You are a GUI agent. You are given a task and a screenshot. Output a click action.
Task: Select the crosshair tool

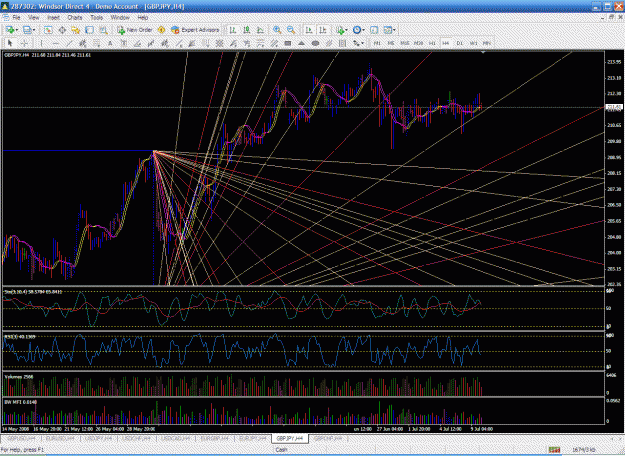[24, 43]
